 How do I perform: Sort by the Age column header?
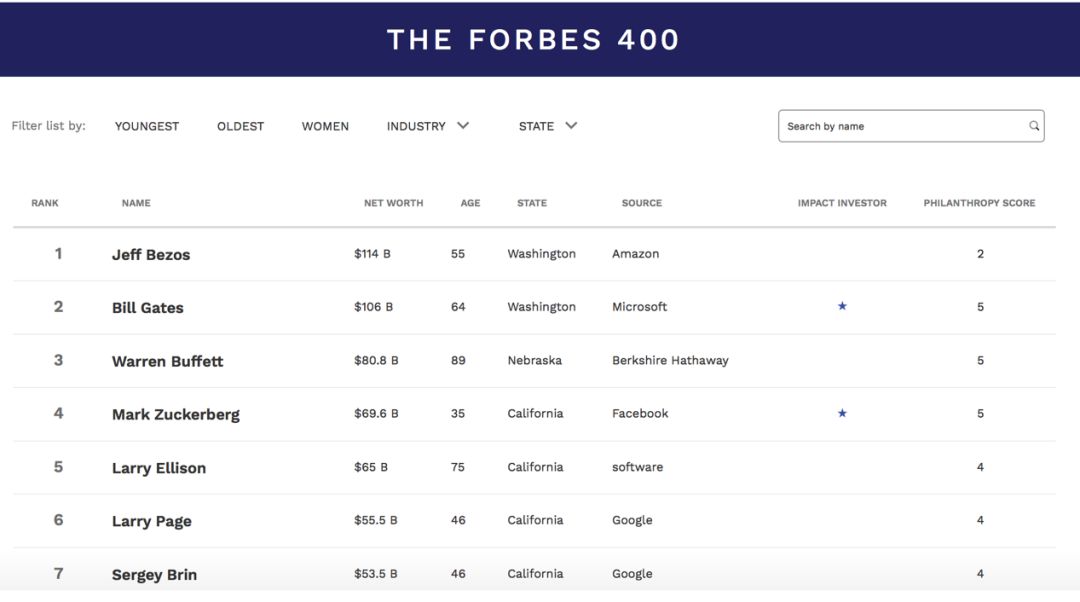(470, 203)
